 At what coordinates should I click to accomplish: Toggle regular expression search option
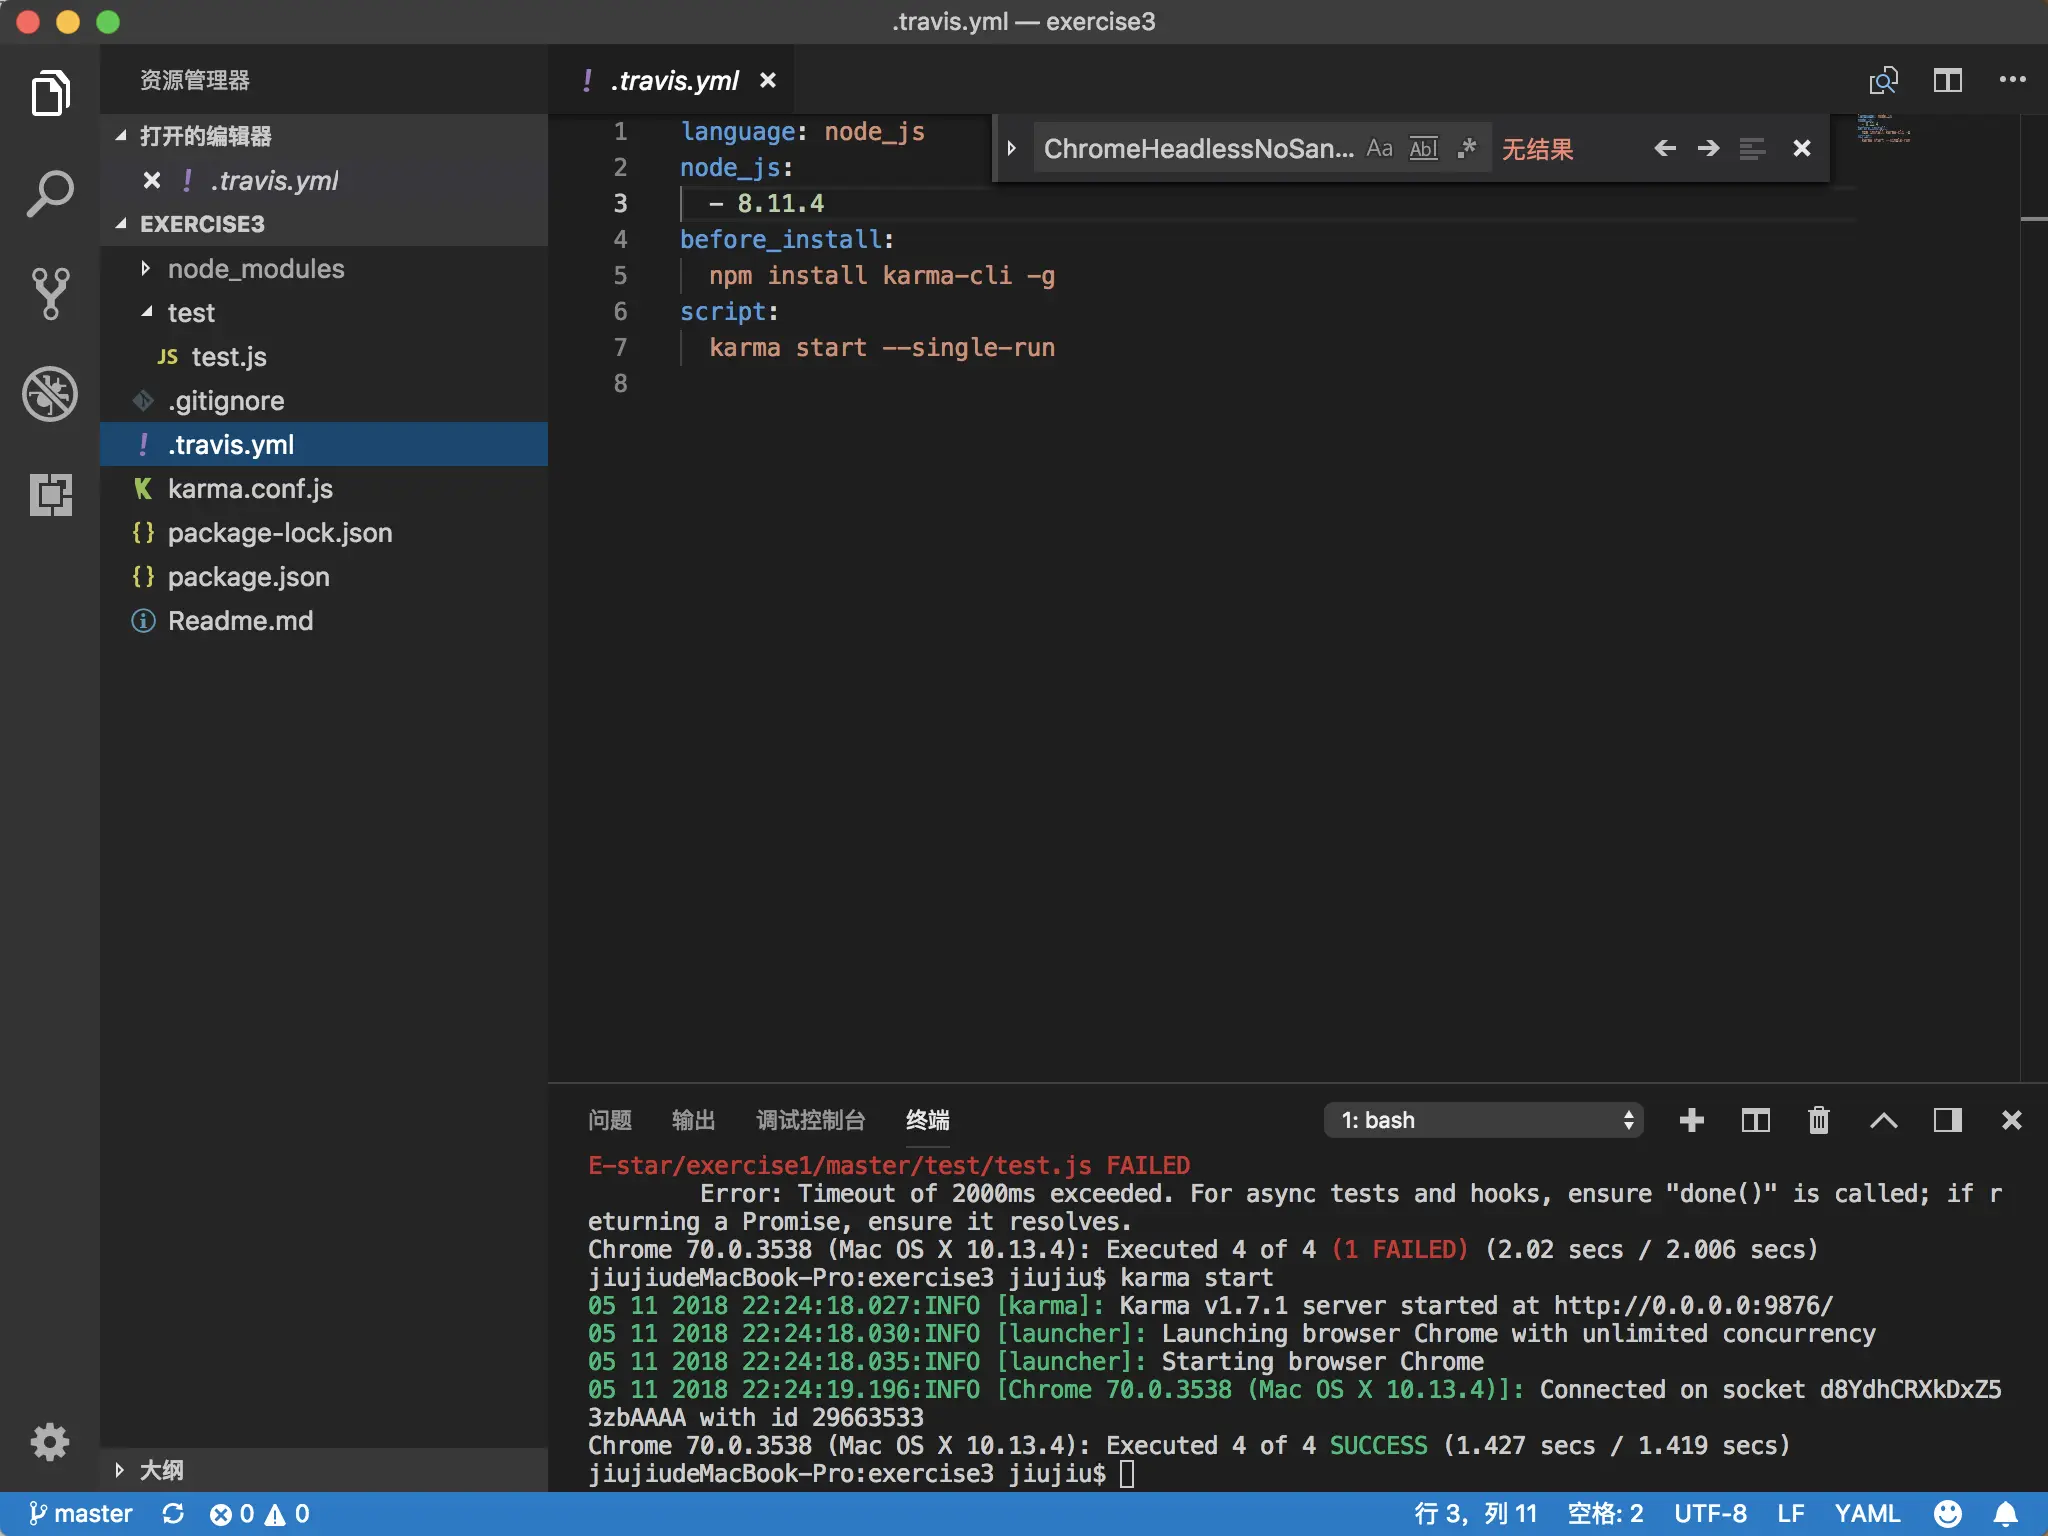pos(1467,149)
